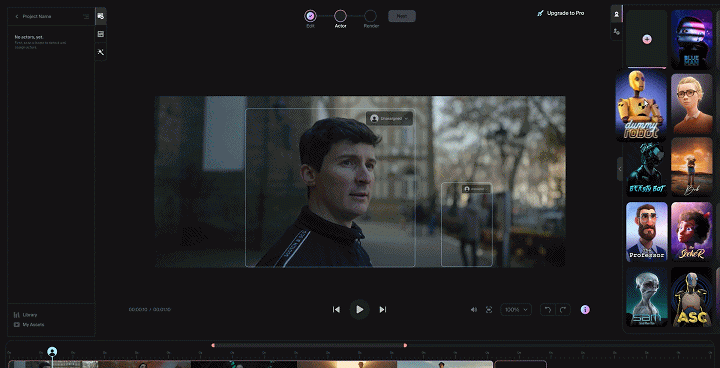The width and height of the screenshot is (720, 368).
Task: Expand the Unassigned actor dropdown on main face
Action: pyautogui.click(x=389, y=119)
